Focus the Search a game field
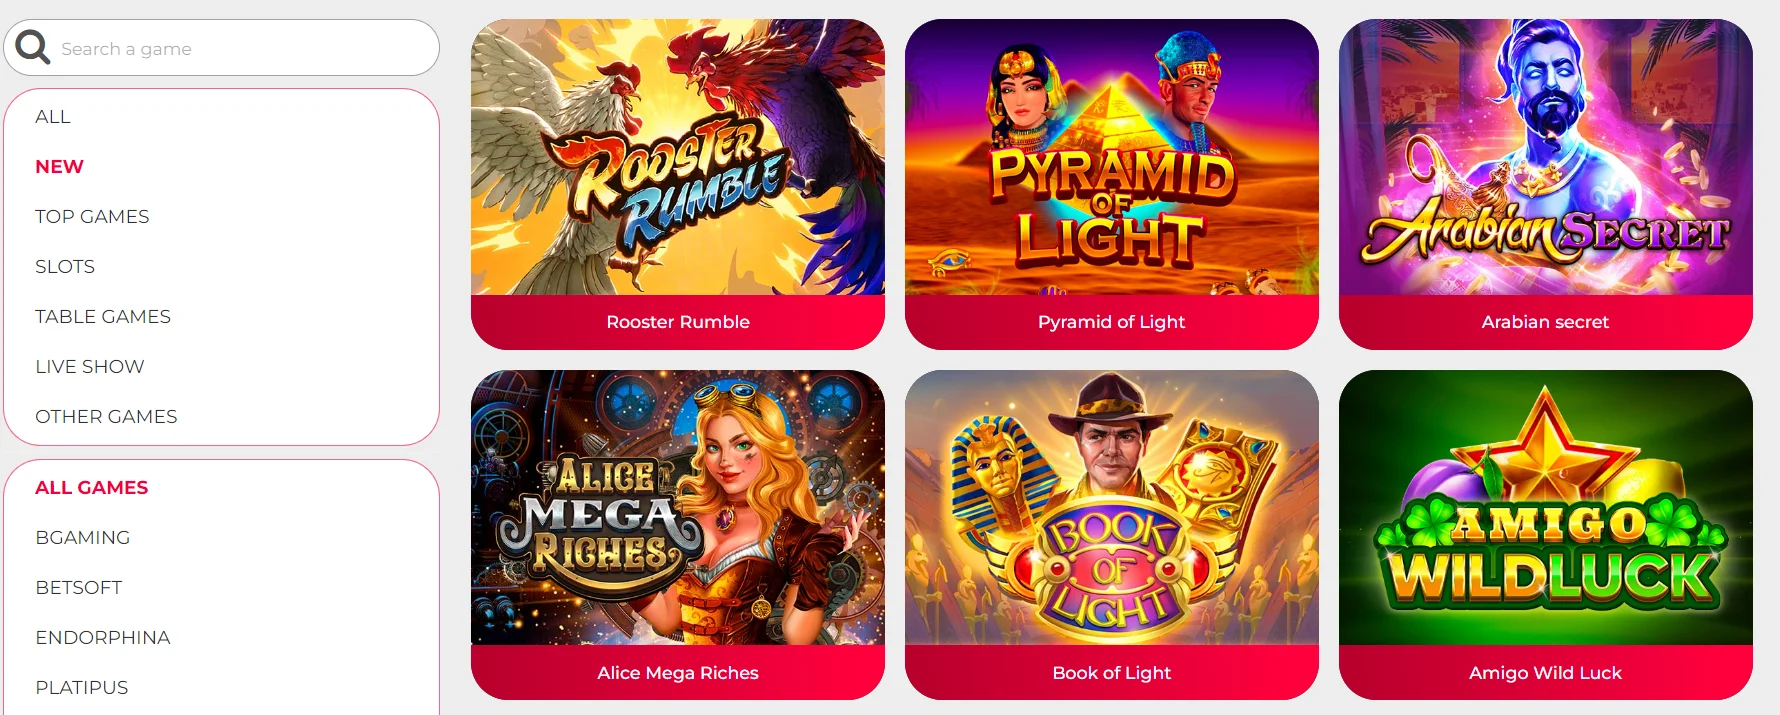The width and height of the screenshot is (1780, 715). click(x=222, y=48)
